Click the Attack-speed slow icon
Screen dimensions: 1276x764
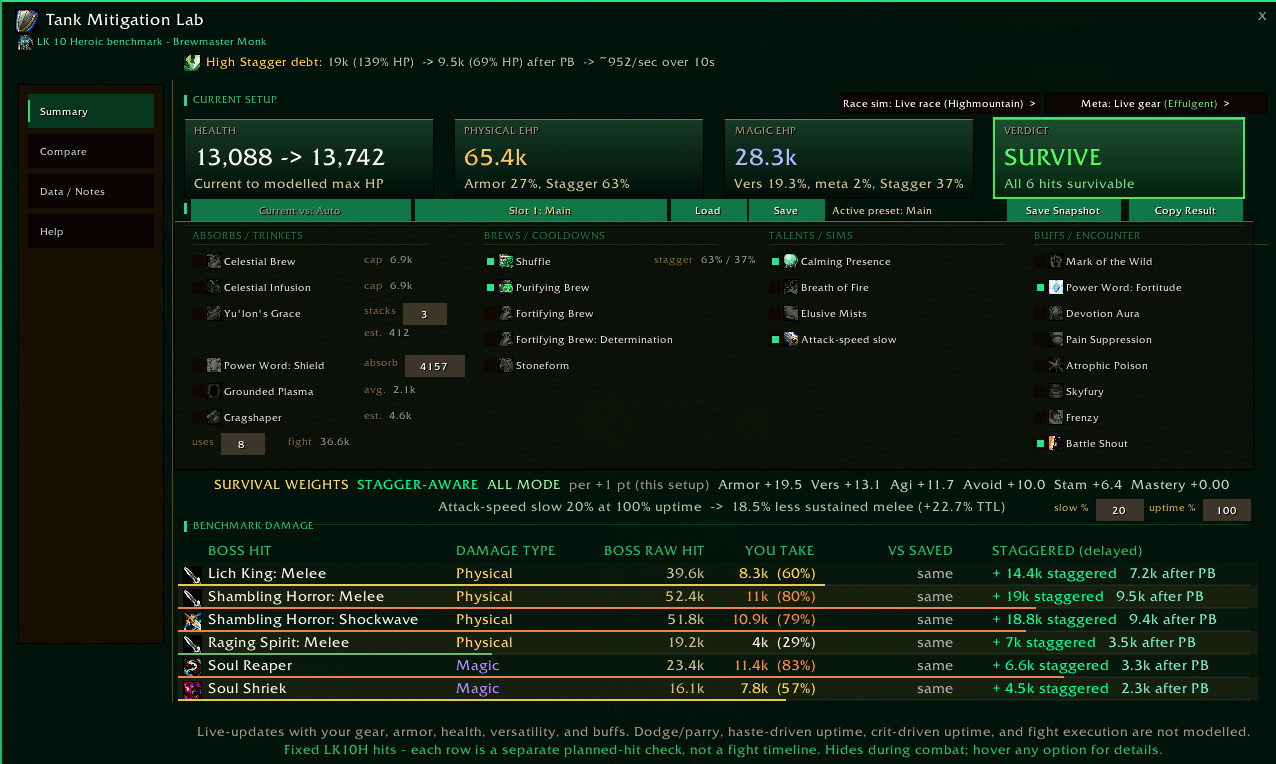pos(791,339)
